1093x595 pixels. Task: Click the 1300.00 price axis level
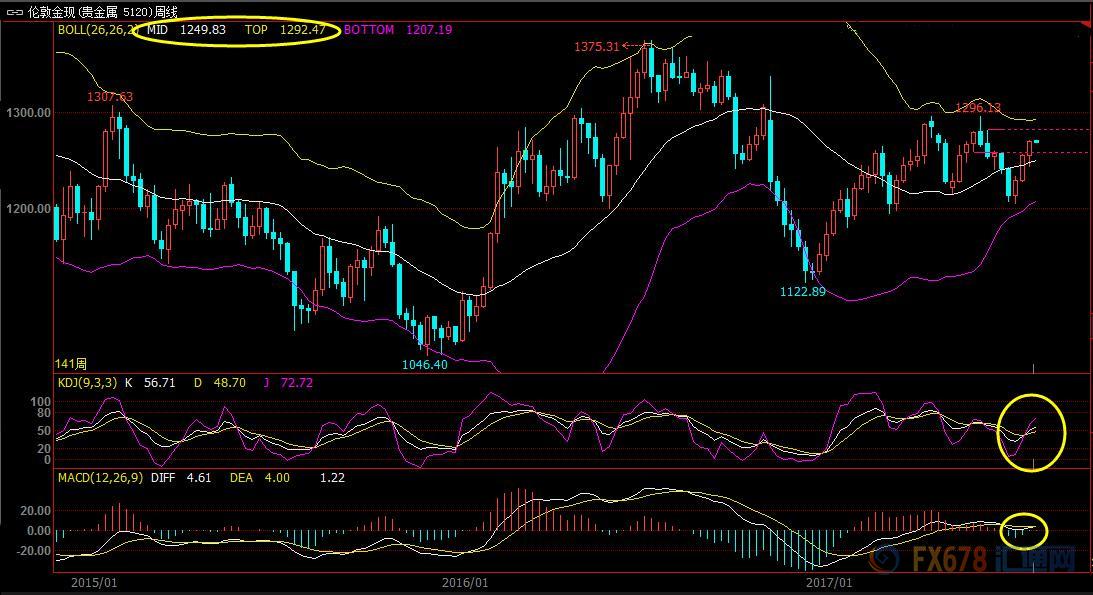(x=27, y=113)
